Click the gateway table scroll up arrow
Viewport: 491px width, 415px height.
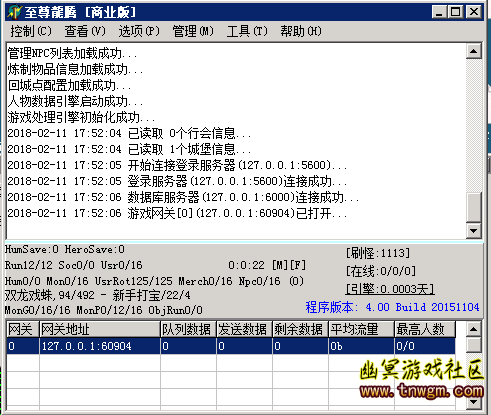click(x=473, y=329)
